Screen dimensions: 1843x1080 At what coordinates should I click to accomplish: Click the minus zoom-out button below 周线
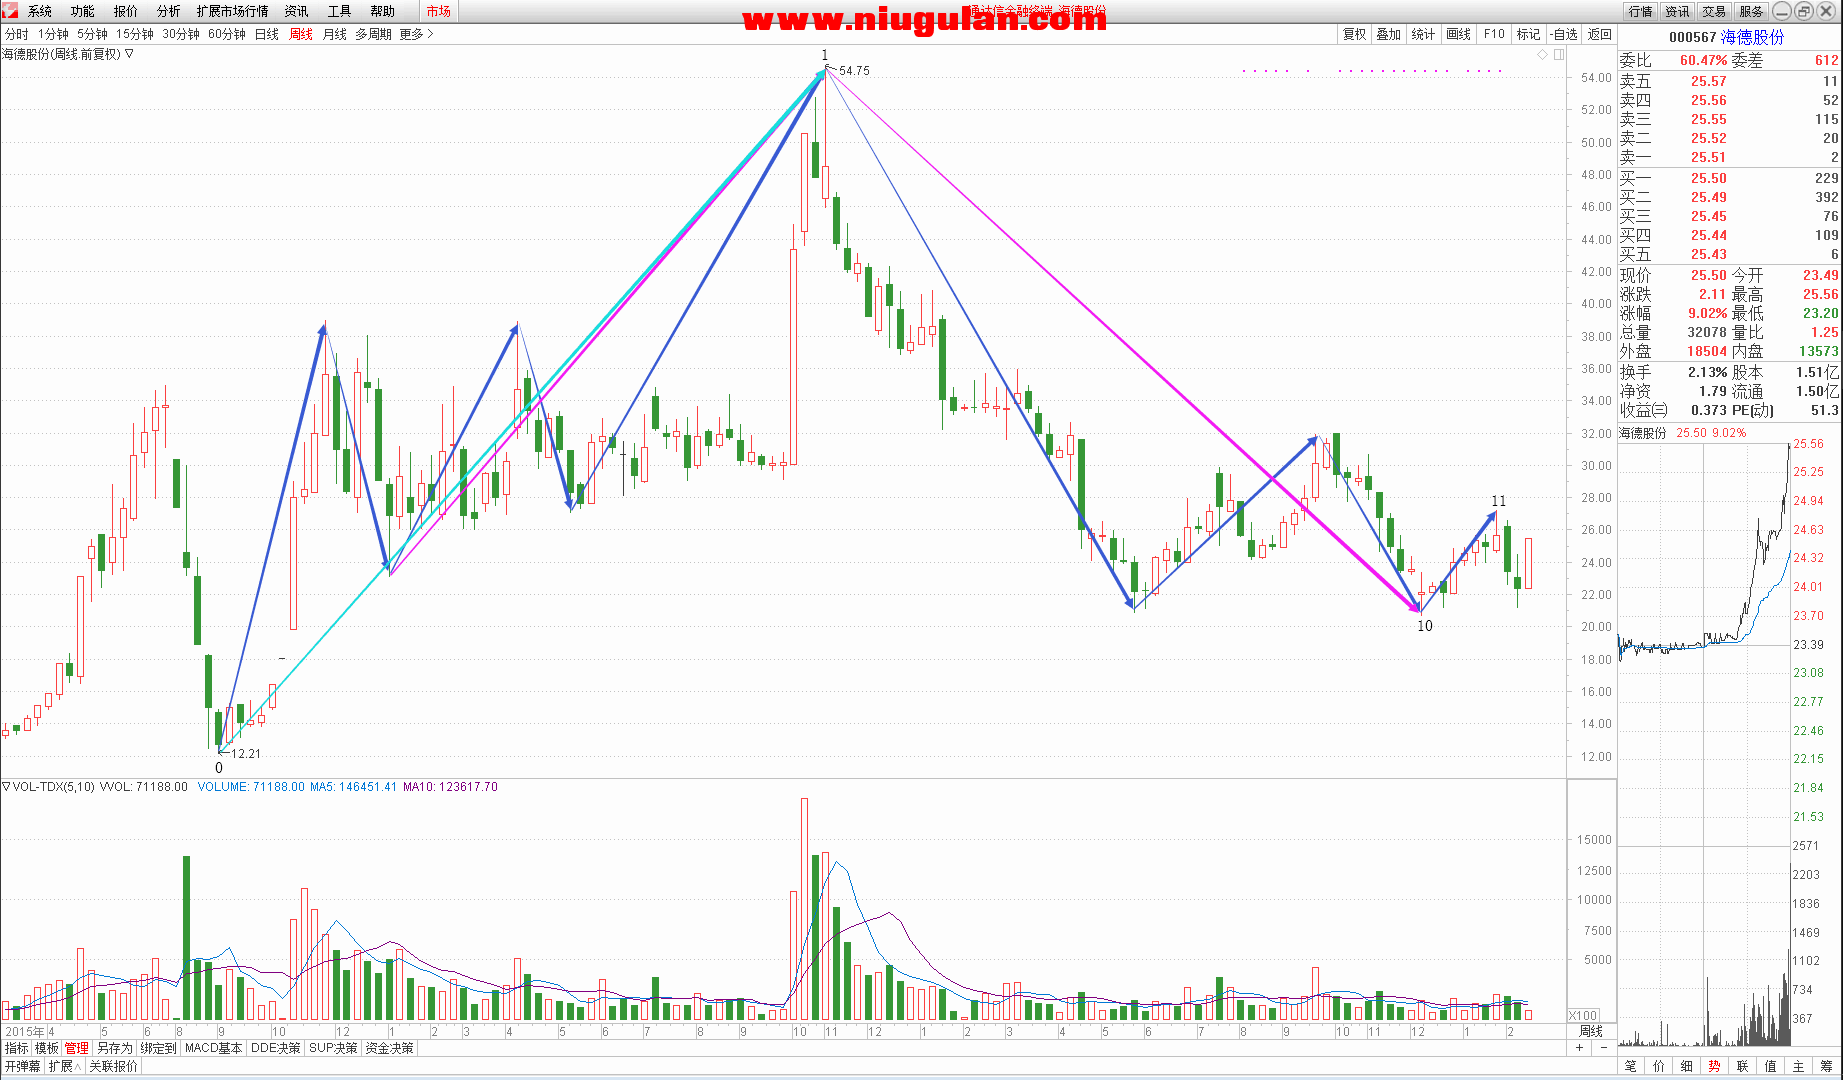click(1603, 1048)
